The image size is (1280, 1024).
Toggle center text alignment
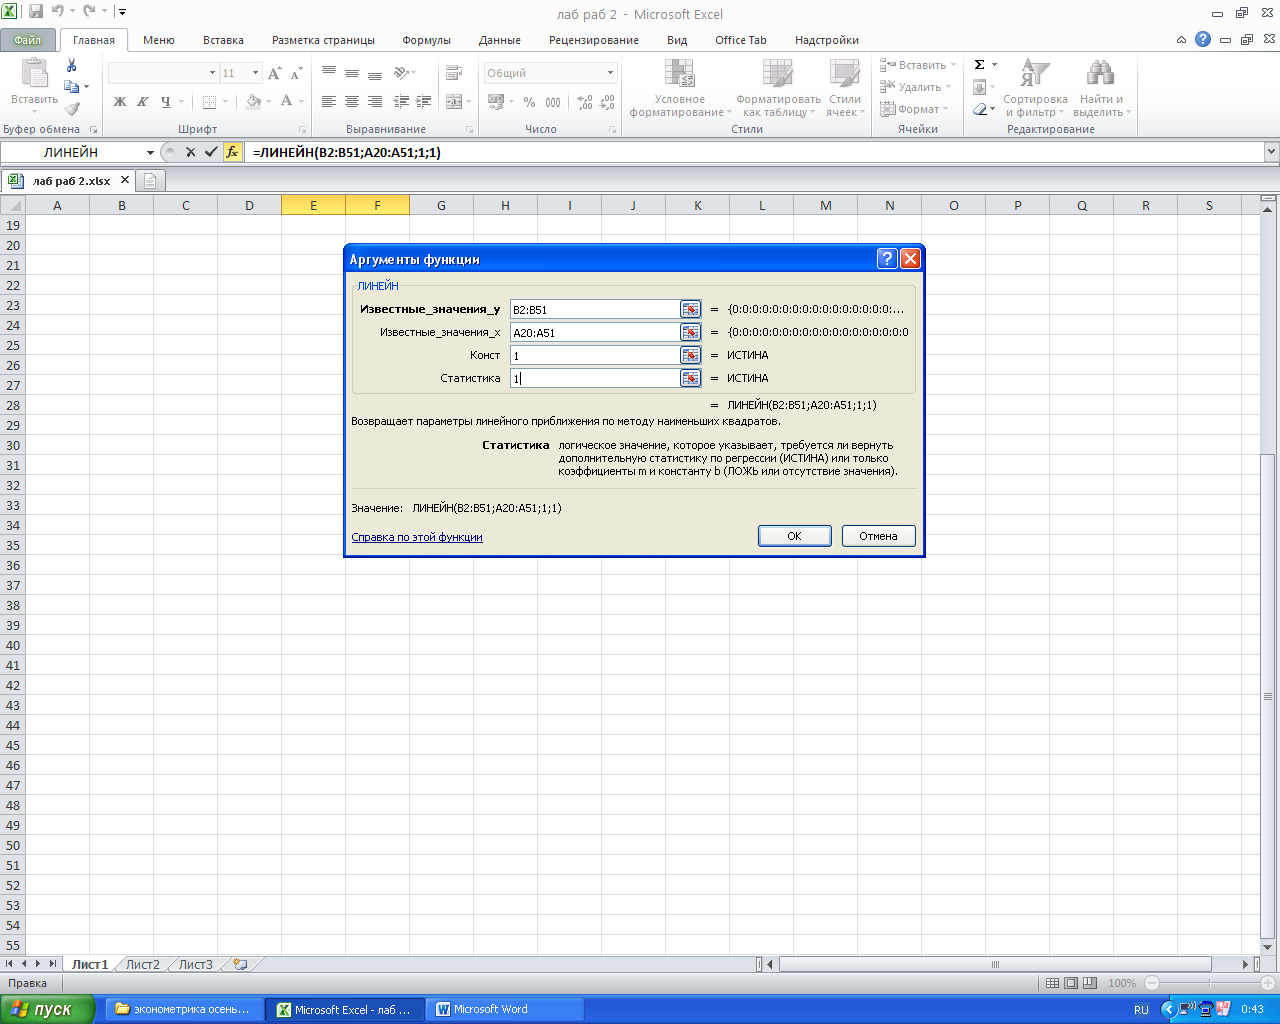[x=352, y=101]
